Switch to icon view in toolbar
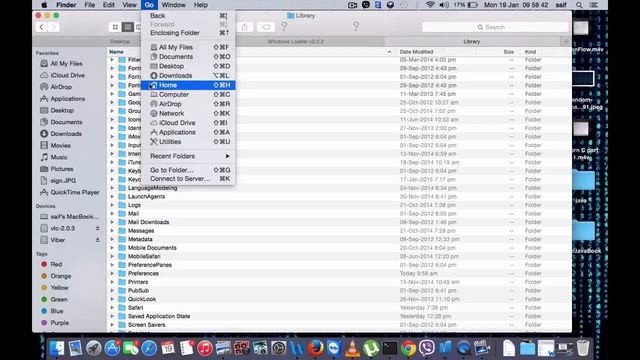 (x=115, y=27)
